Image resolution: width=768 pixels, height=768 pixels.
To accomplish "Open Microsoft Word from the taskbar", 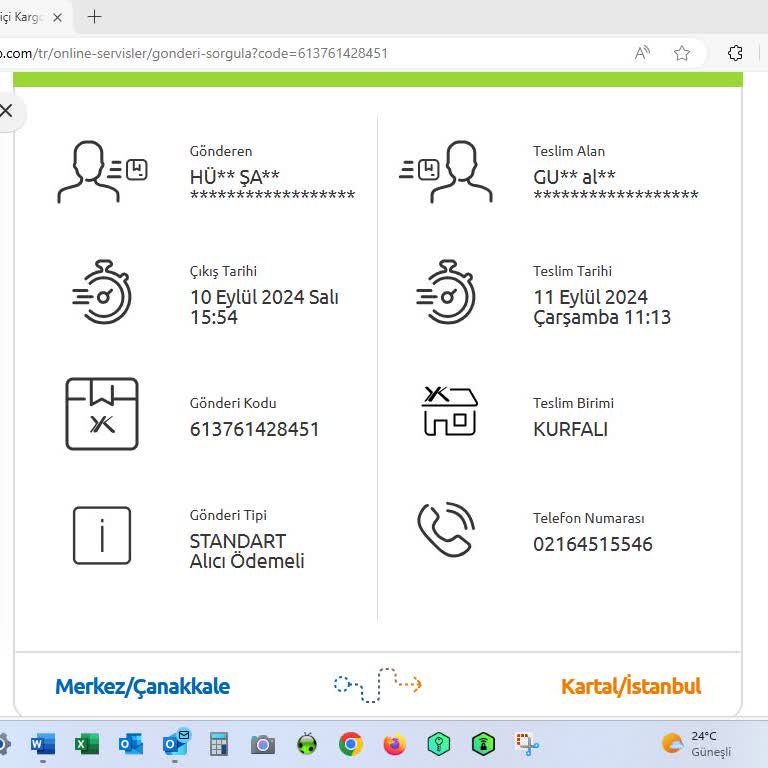I will (x=43, y=744).
